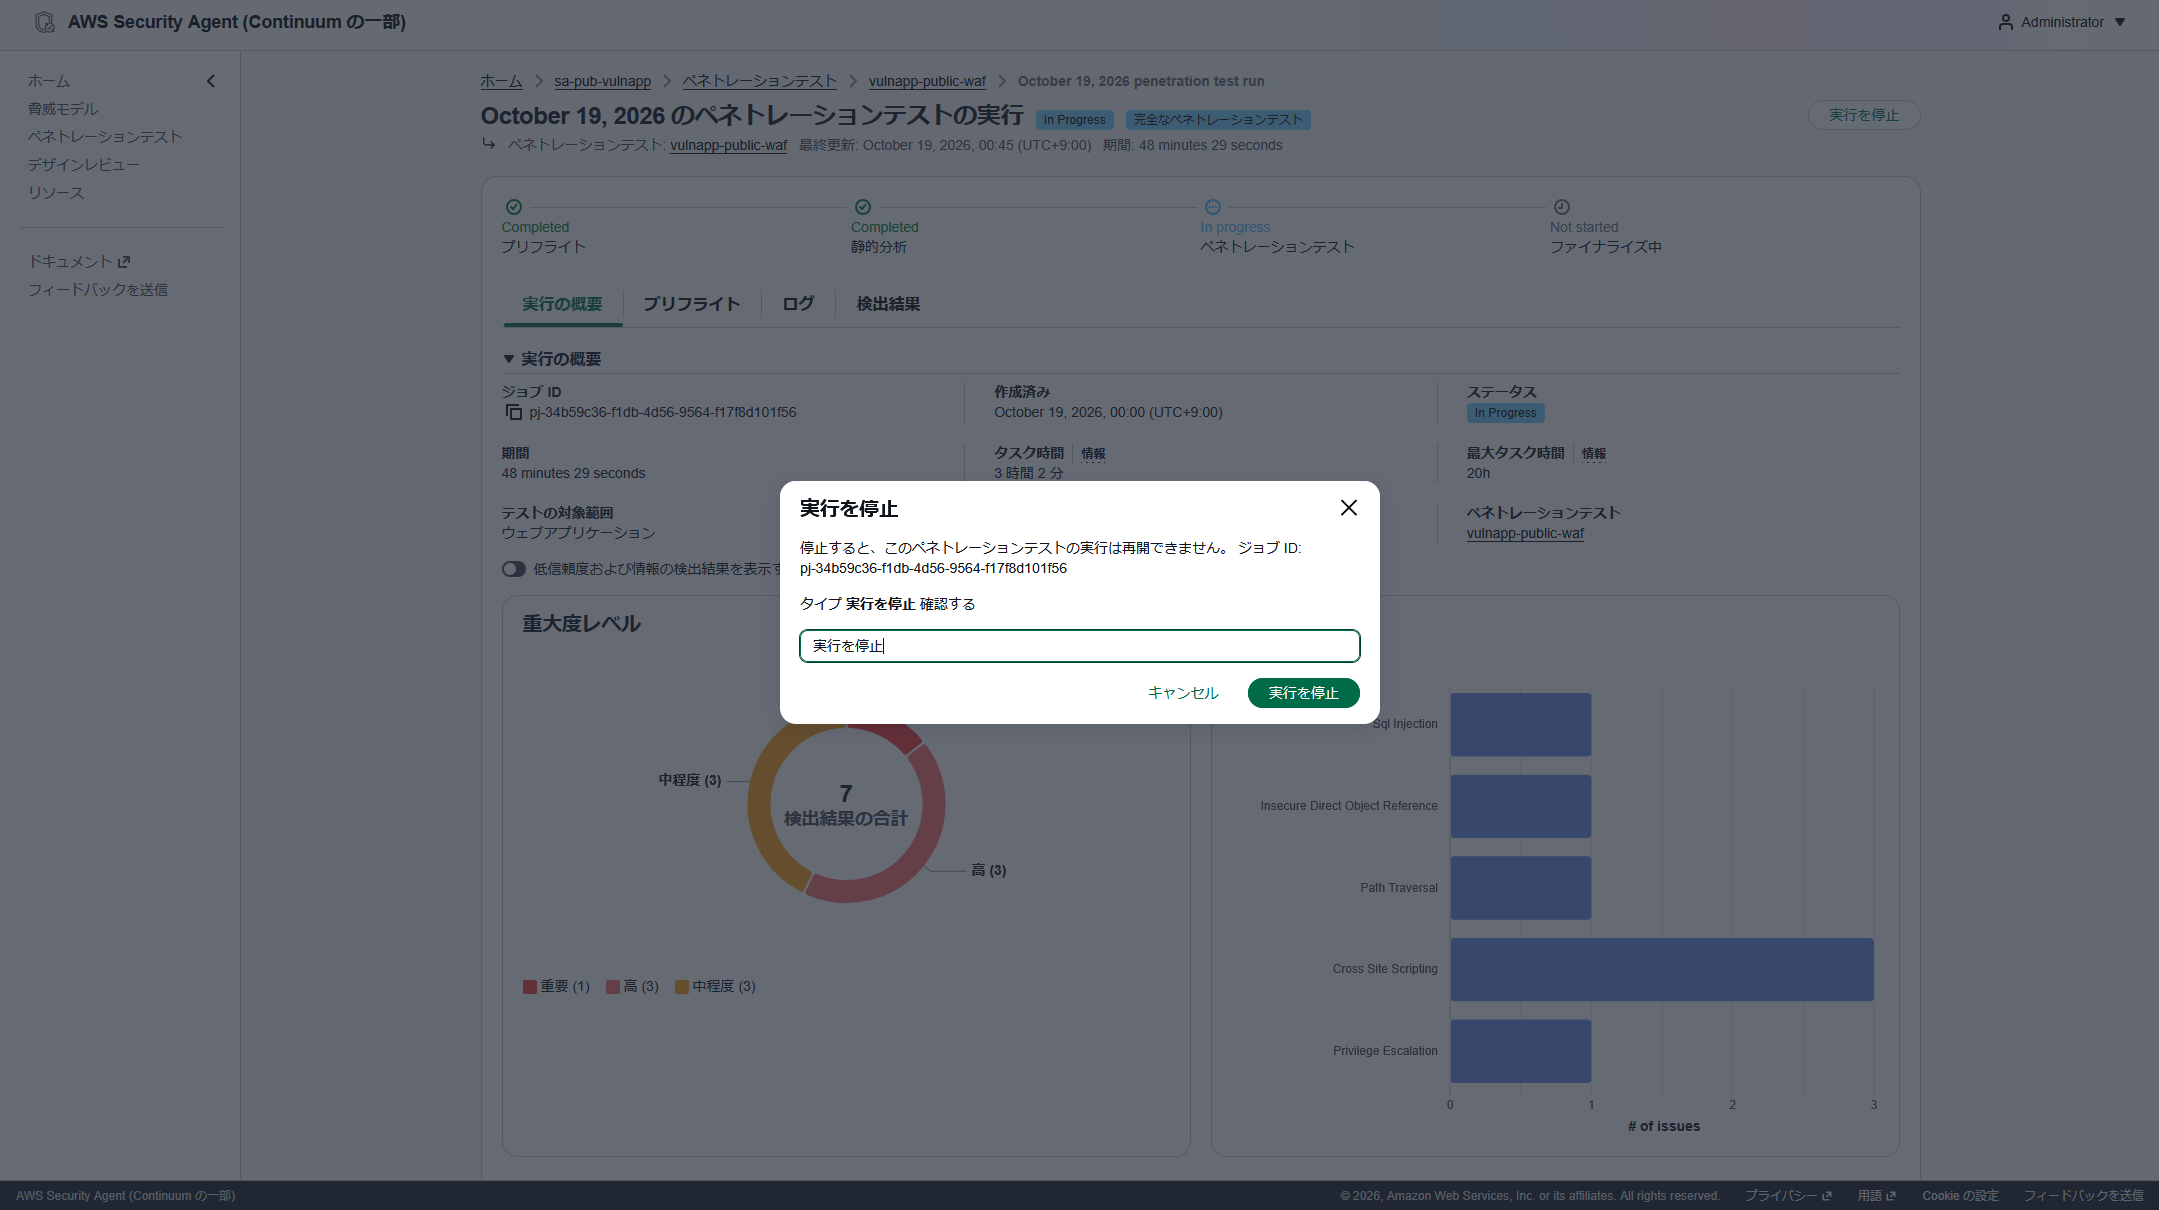2159x1210 pixels.
Task: Open the Administrator user dropdown
Action: 2061,22
